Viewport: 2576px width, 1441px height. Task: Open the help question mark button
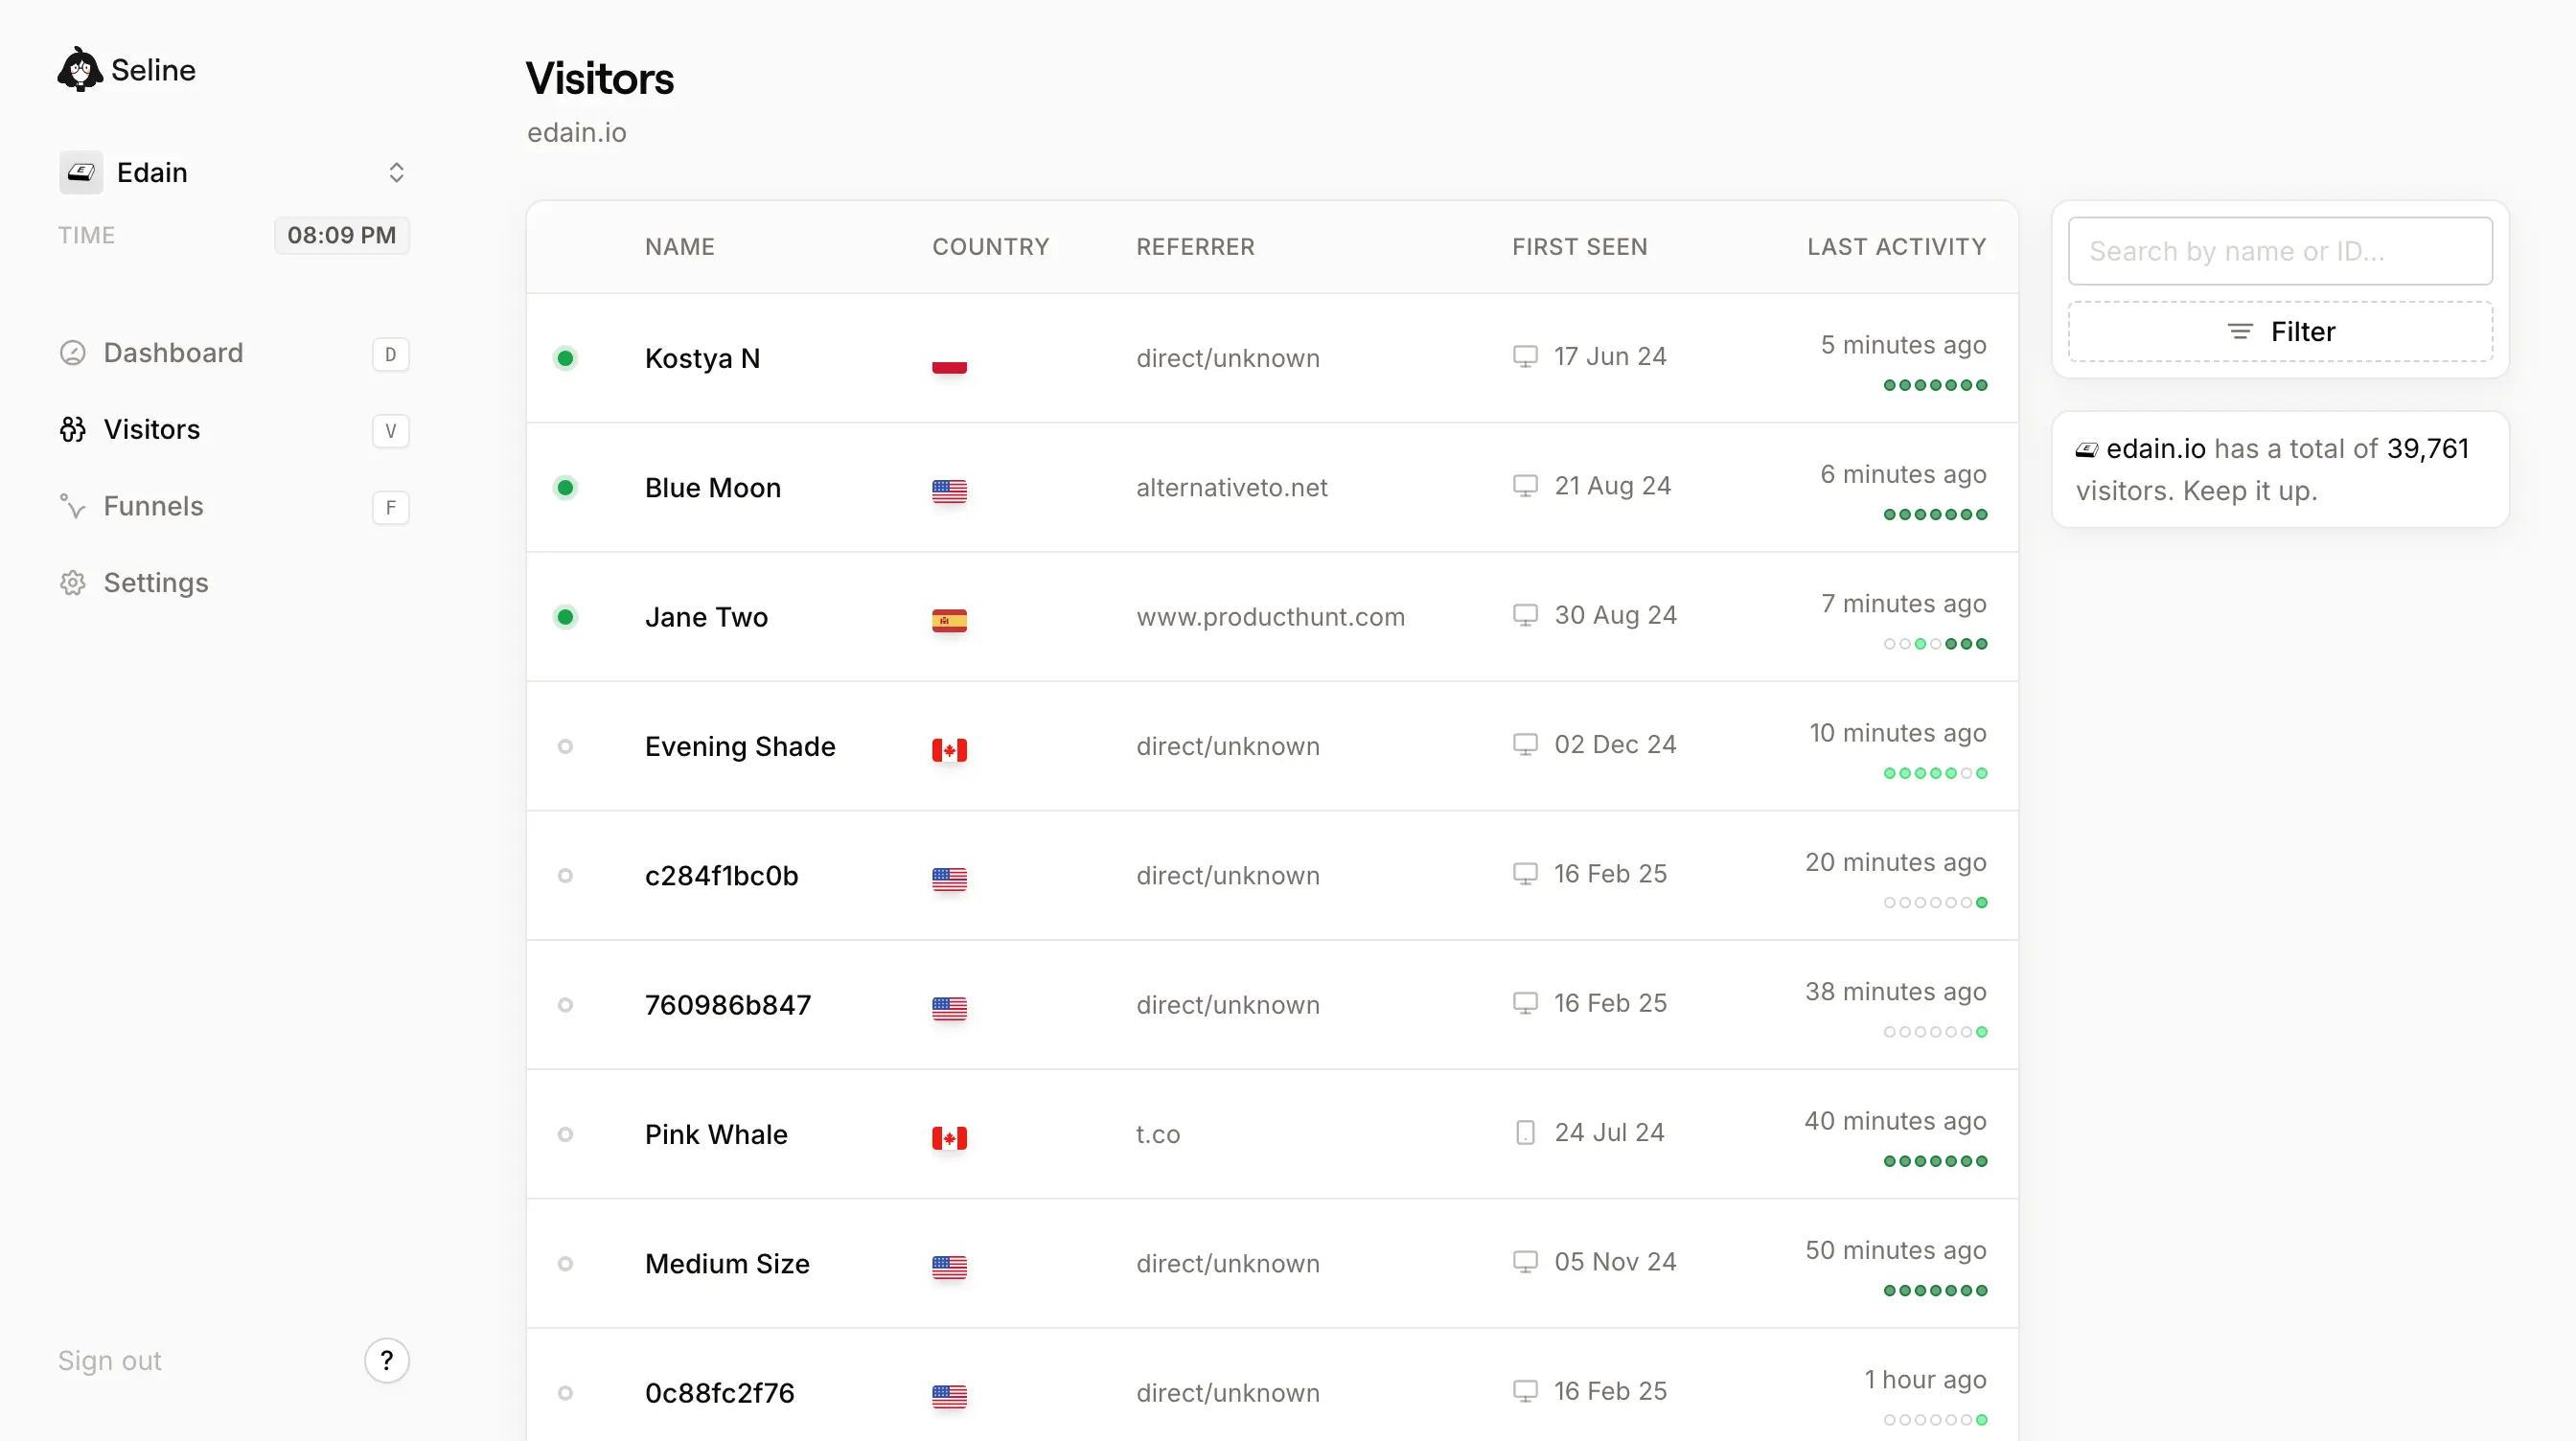point(386,1360)
